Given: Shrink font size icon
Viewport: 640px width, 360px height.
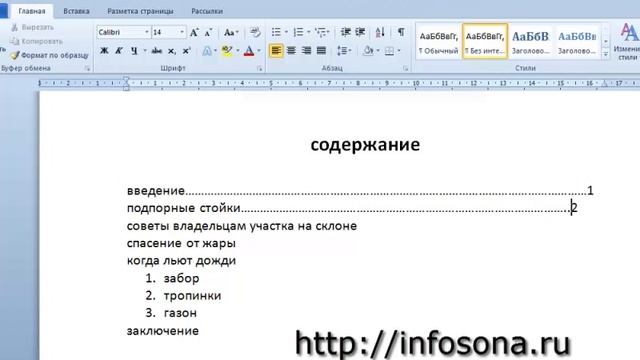Looking at the screenshot, I should [209, 32].
